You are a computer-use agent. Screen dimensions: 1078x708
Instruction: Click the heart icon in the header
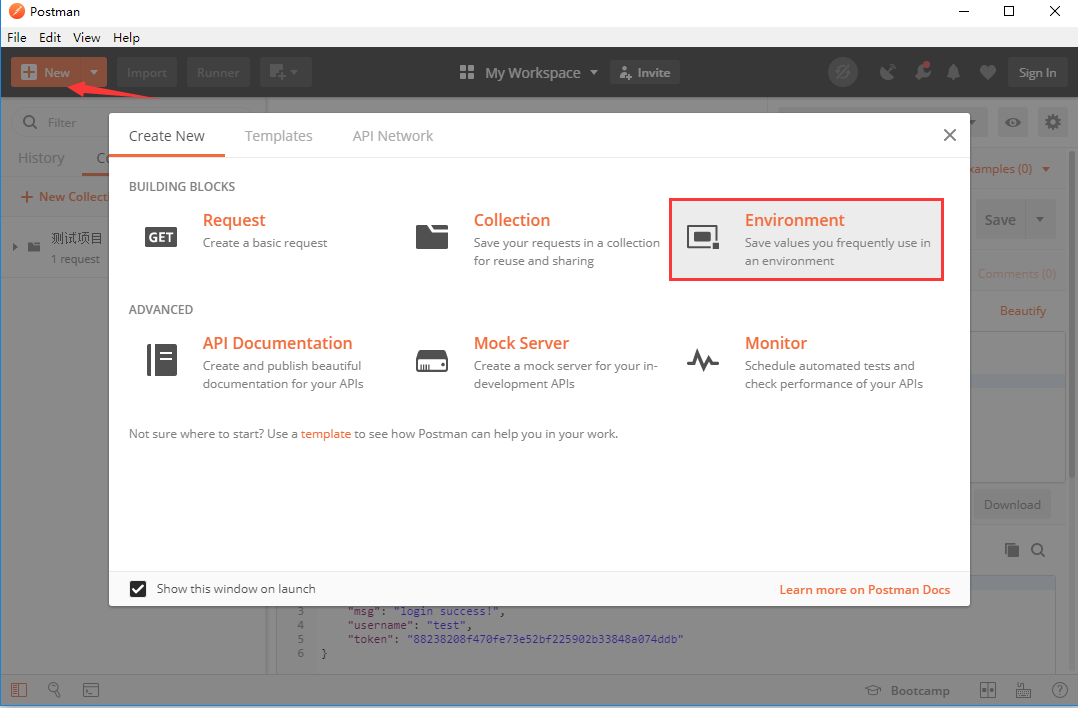[x=988, y=72]
